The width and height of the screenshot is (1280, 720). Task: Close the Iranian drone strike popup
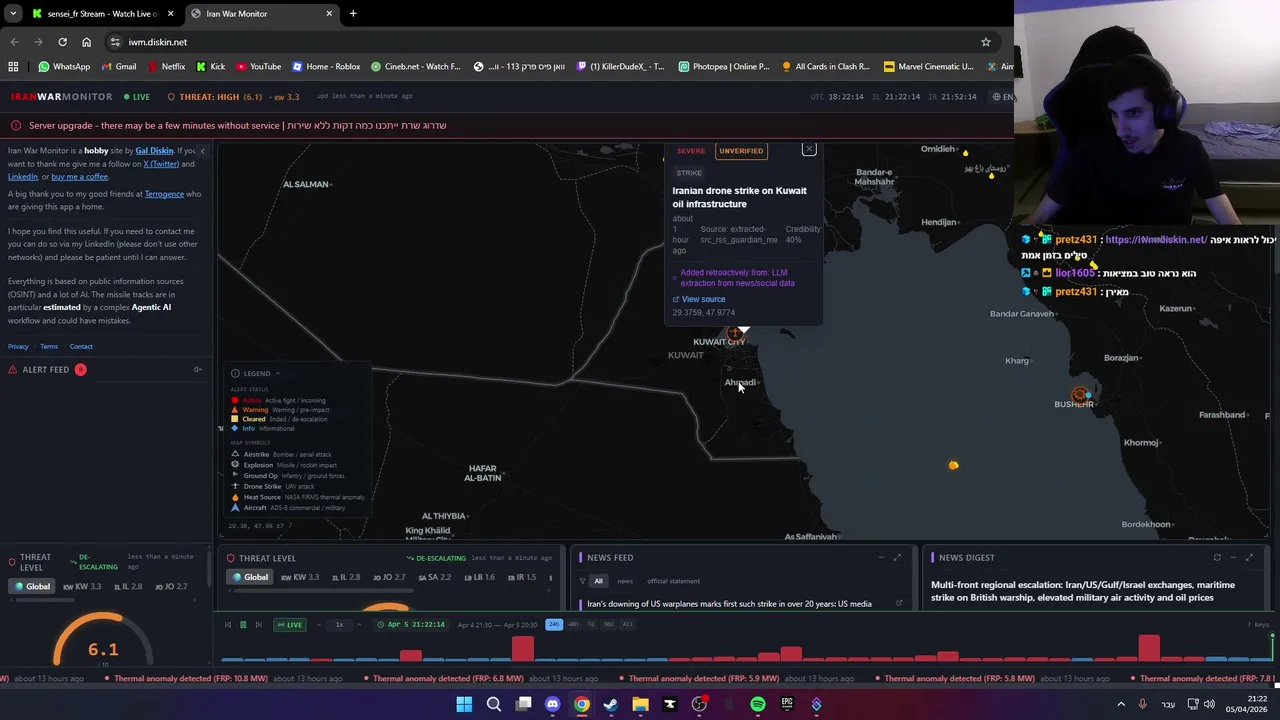point(809,150)
